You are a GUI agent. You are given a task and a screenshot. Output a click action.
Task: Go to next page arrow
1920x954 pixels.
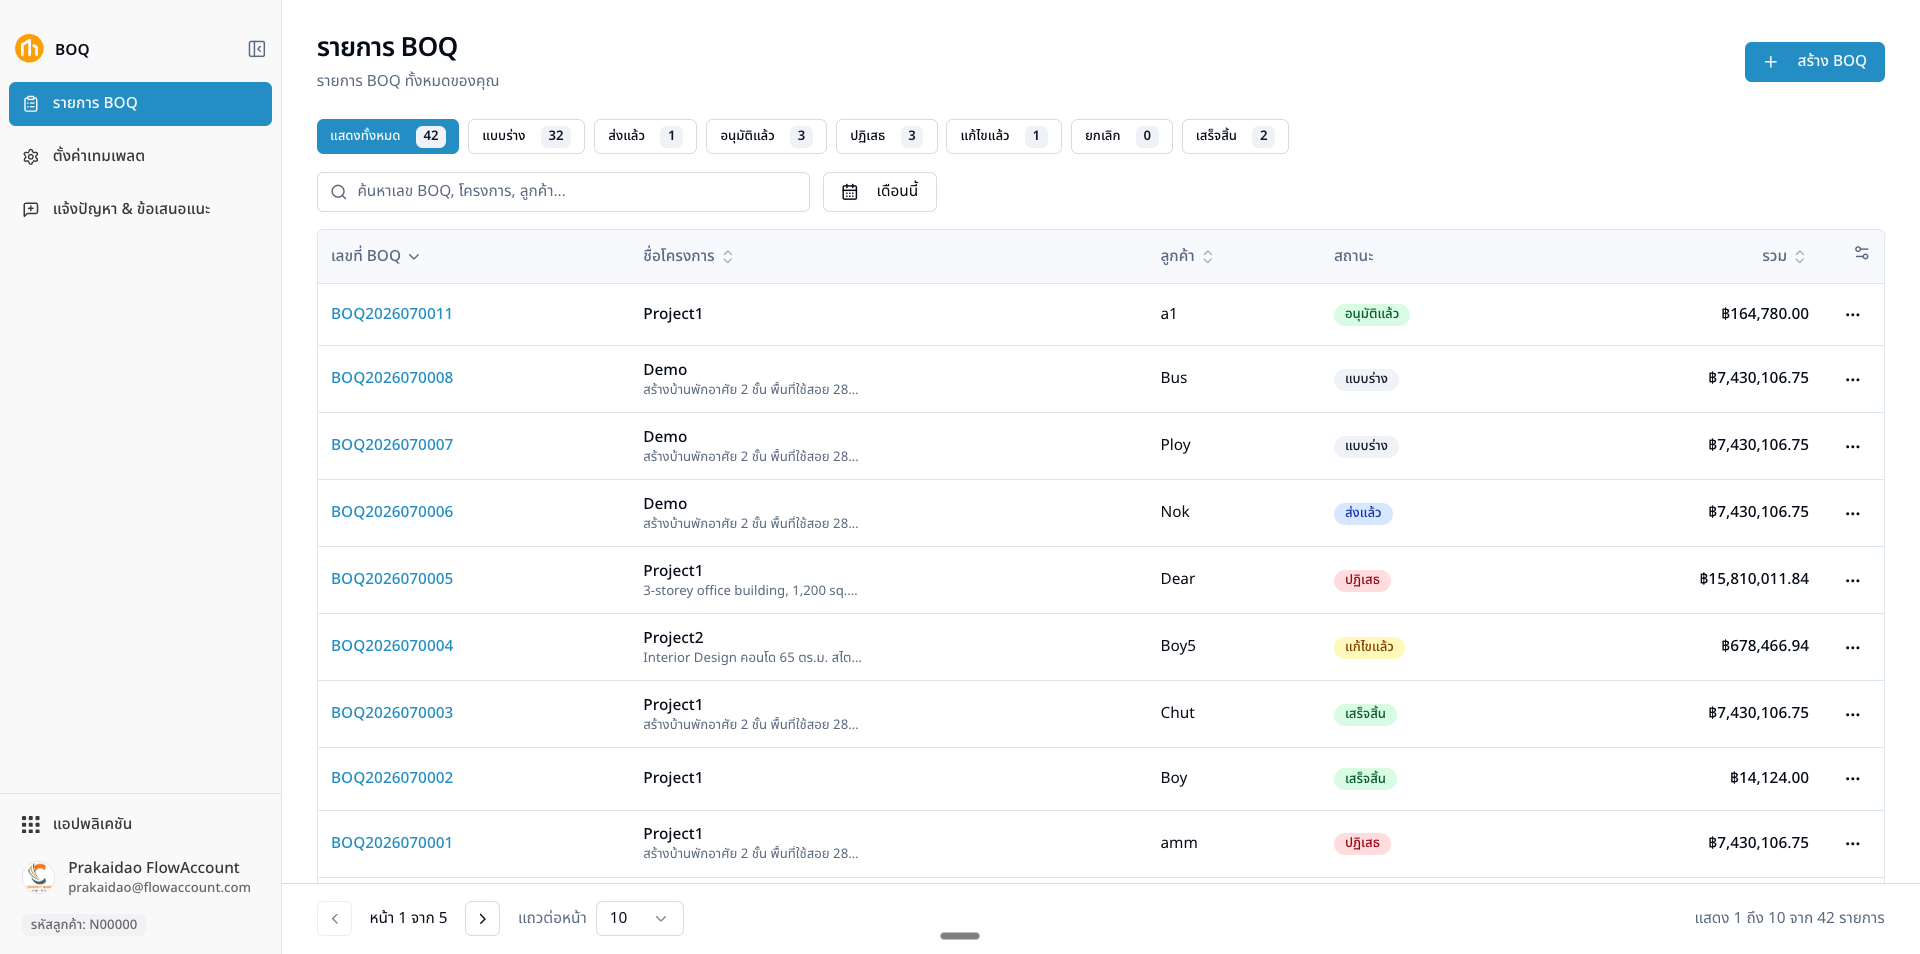[482, 918]
